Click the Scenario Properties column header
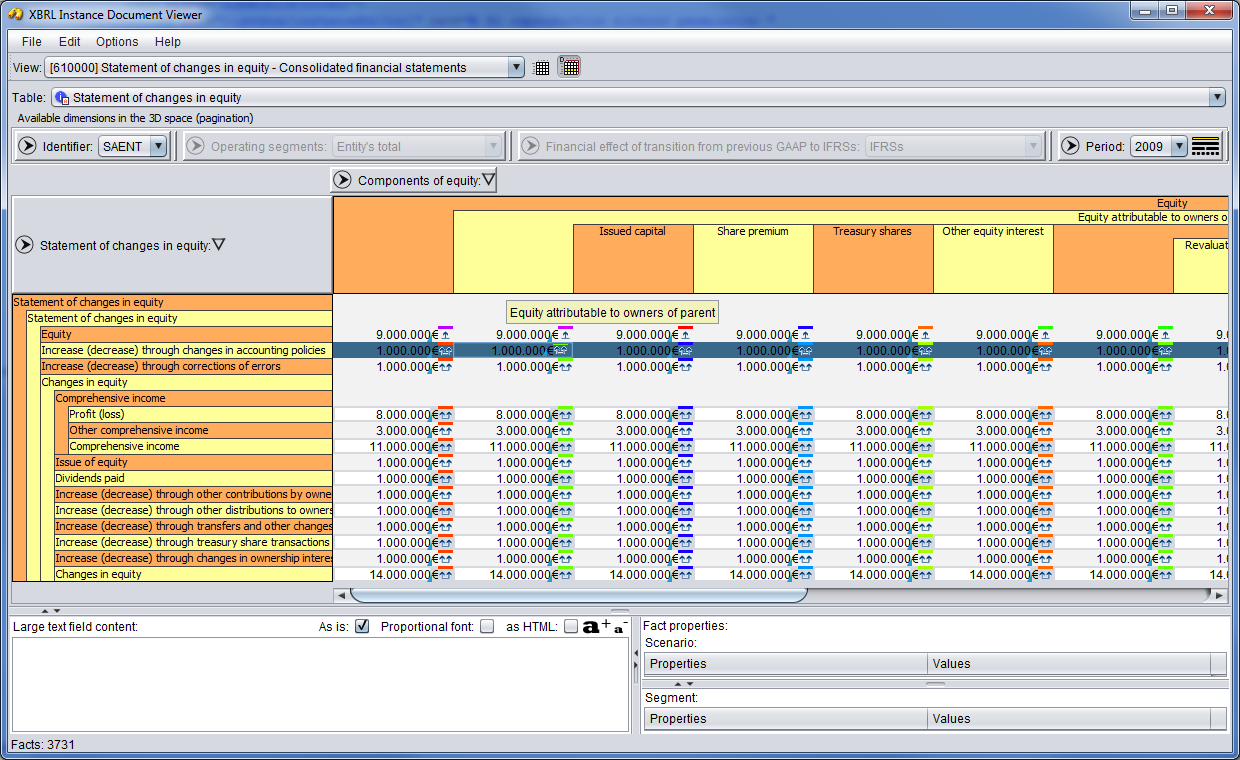Image resolution: width=1240 pixels, height=760 pixels. click(x=786, y=664)
